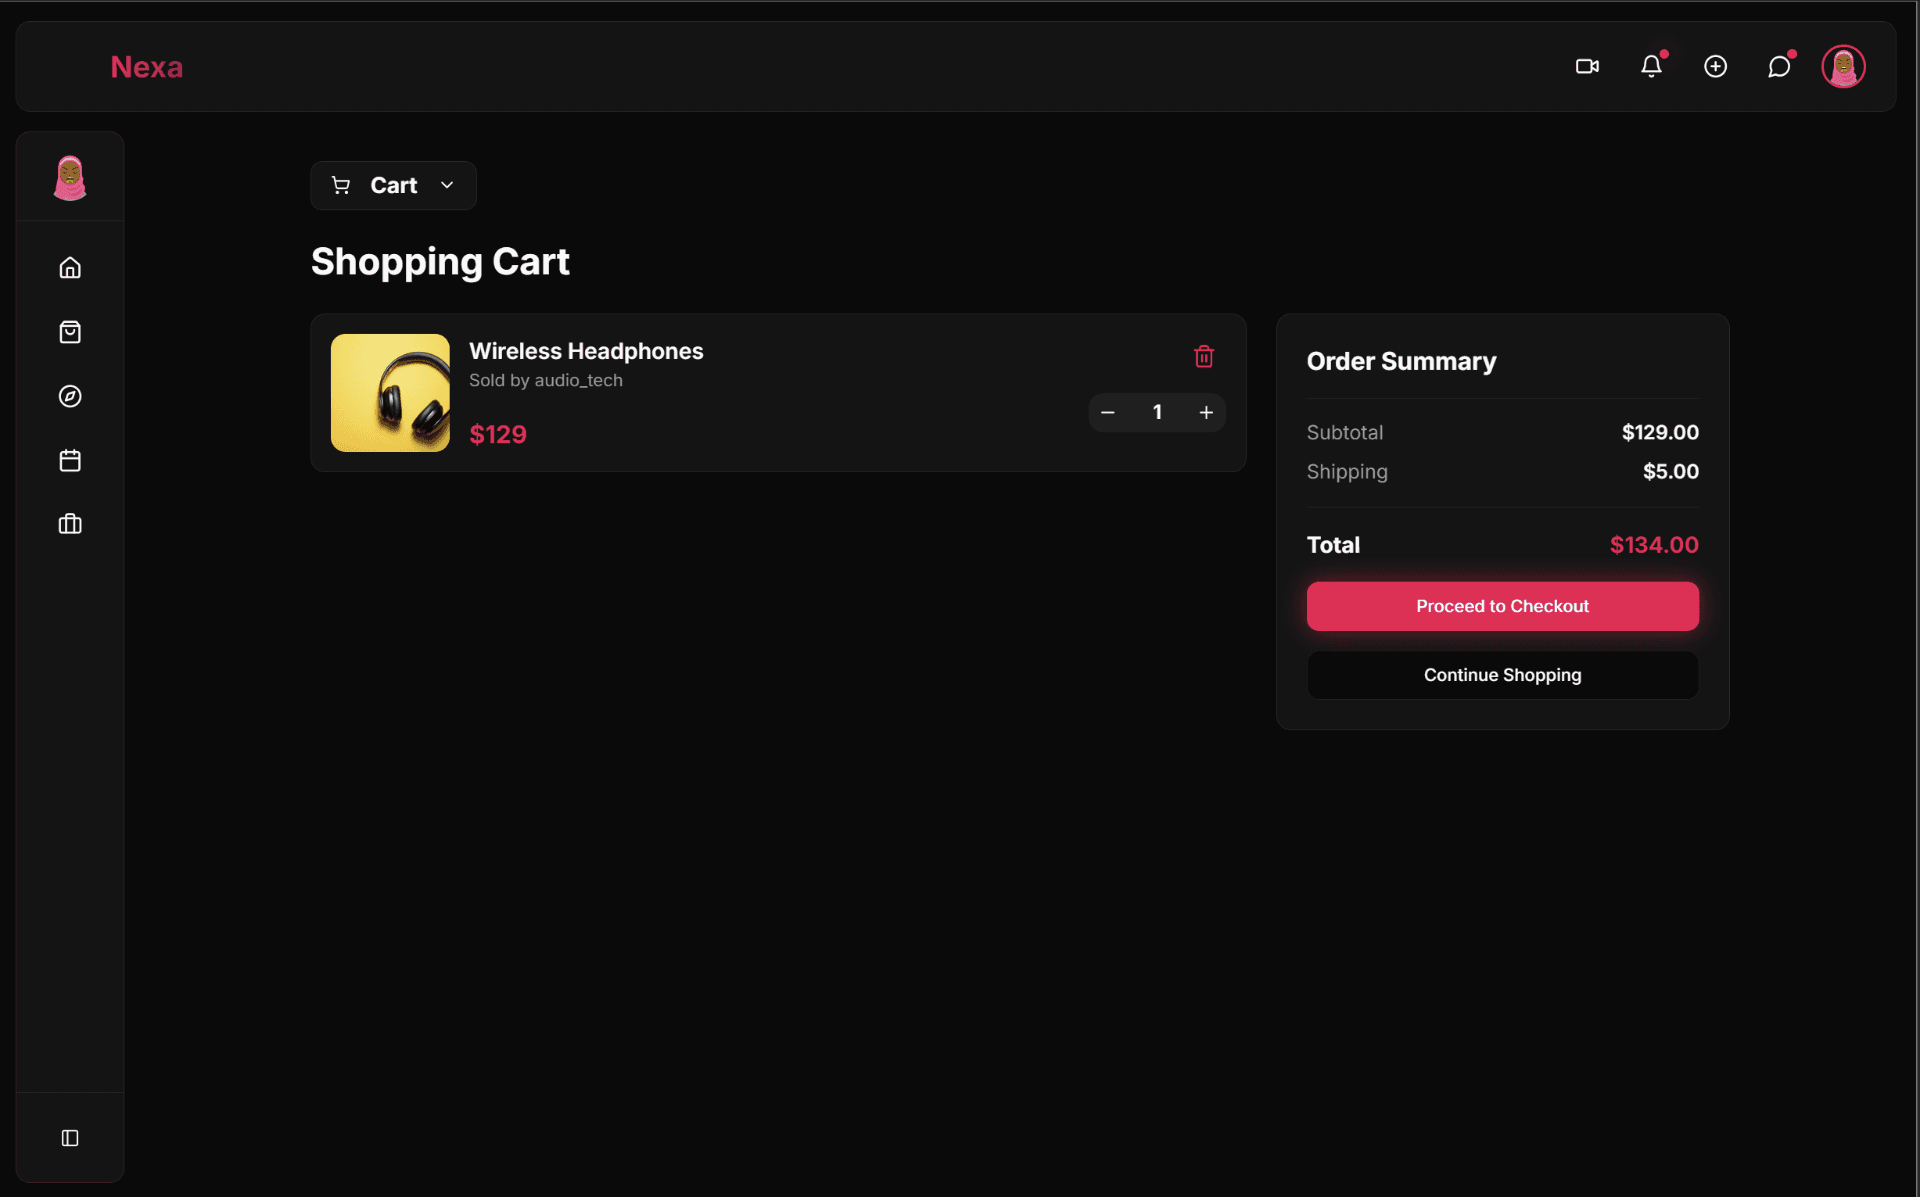Remove Wireless Headphones with trash icon
This screenshot has width=1920, height=1197.
pyautogui.click(x=1204, y=356)
